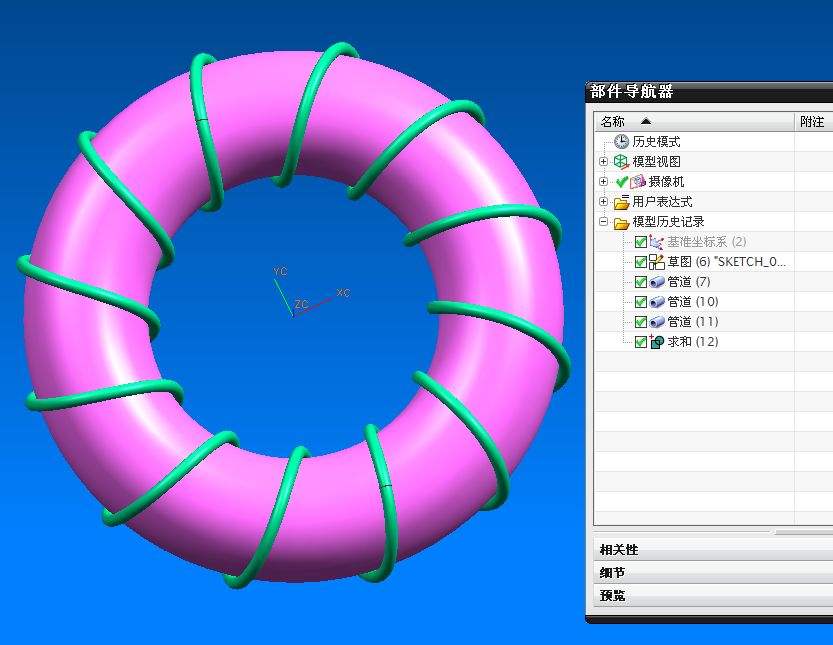Select the 用户表达式 row label
833x645 pixels.
click(662, 202)
